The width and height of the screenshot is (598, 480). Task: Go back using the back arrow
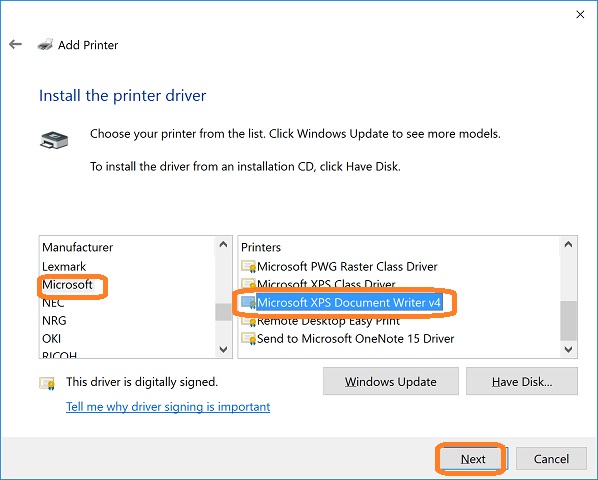click(x=15, y=44)
